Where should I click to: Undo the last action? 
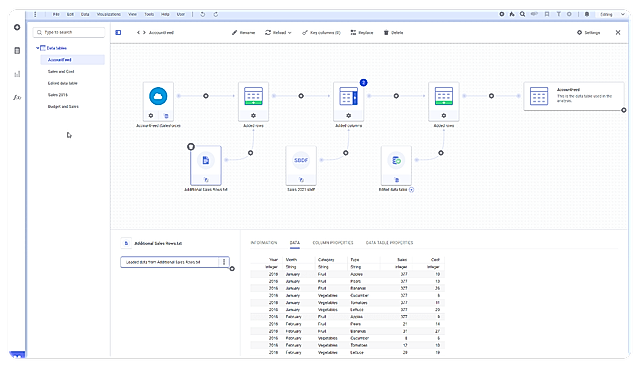202,14
